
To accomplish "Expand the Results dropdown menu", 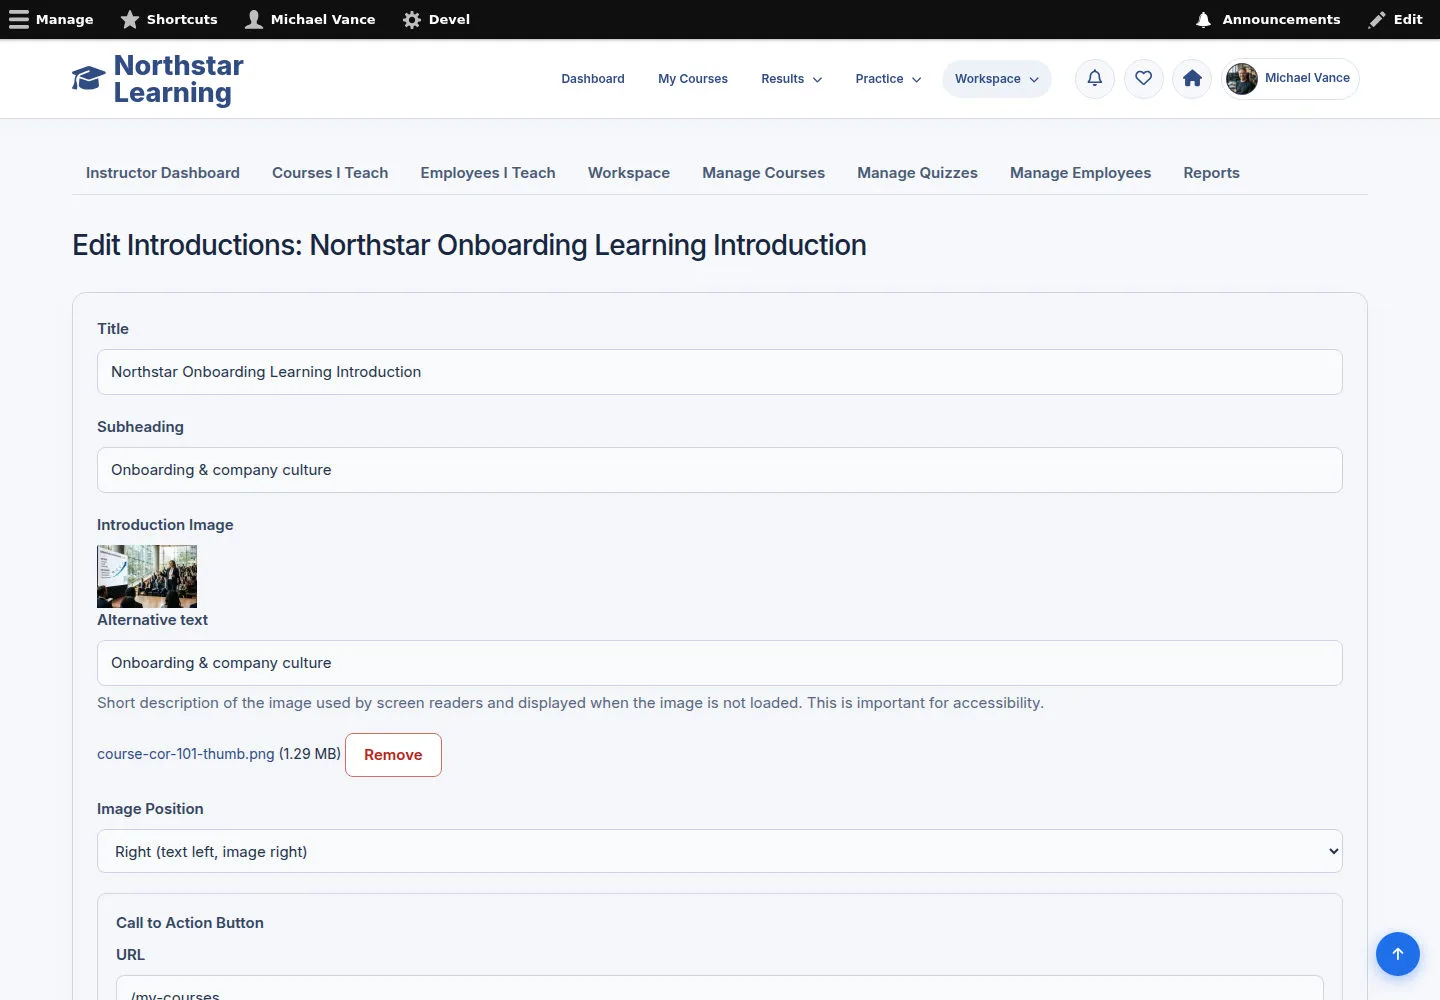I will [792, 79].
